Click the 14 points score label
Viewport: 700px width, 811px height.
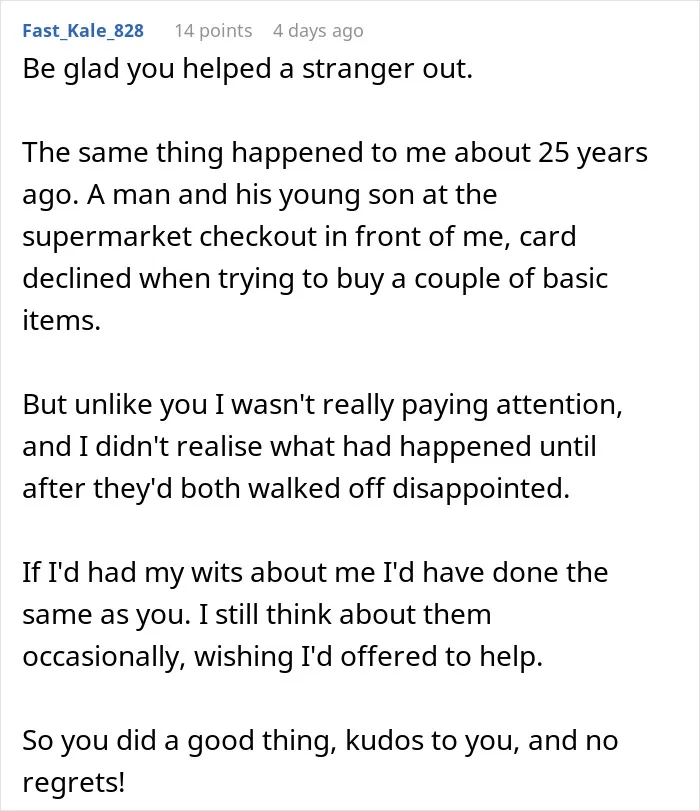(213, 31)
